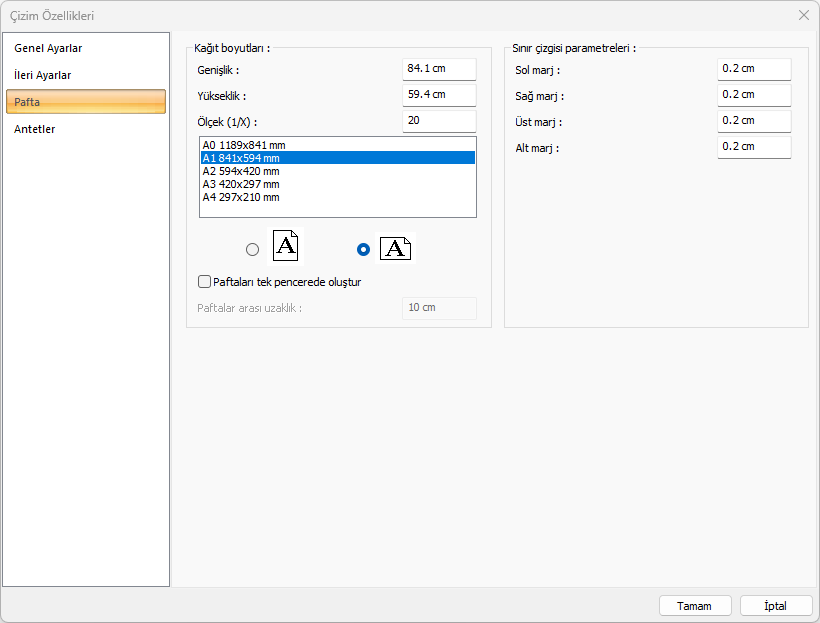Click the landscape page orientation icon
820x623 pixels.
[x=396, y=249]
